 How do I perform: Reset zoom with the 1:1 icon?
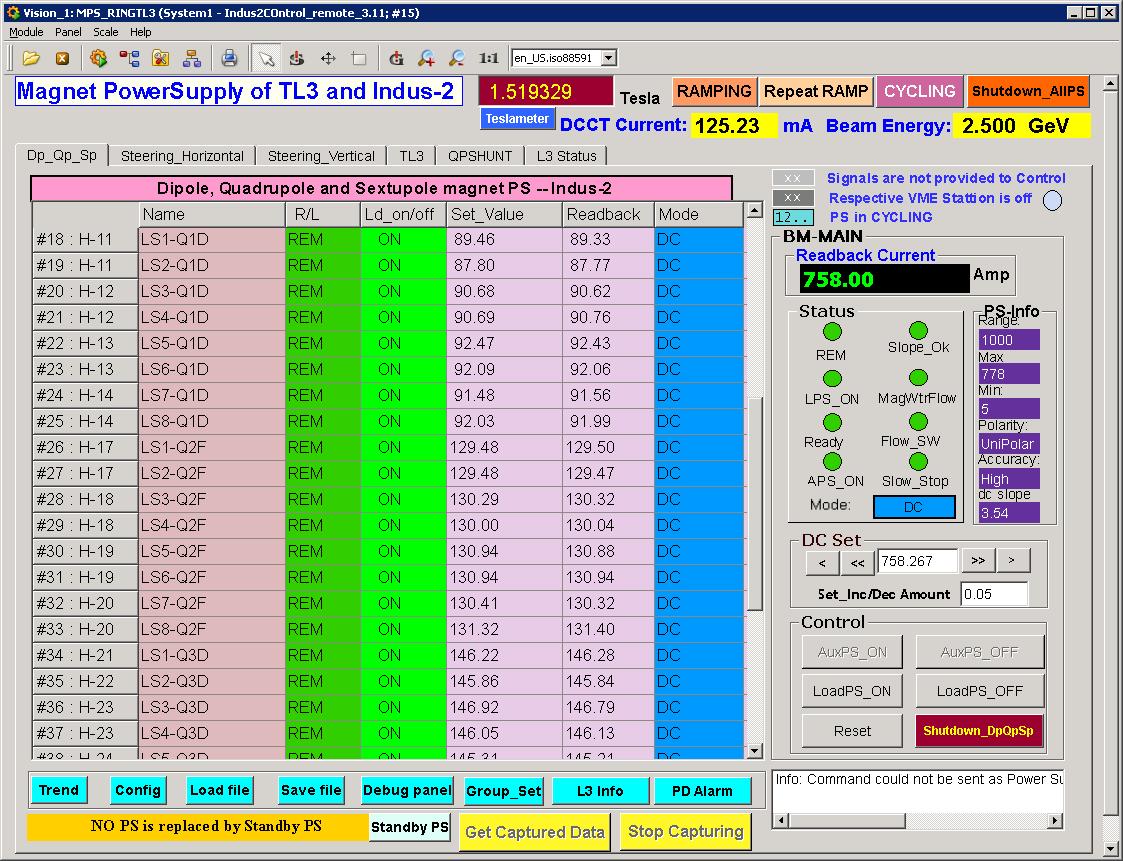click(x=488, y=59)
